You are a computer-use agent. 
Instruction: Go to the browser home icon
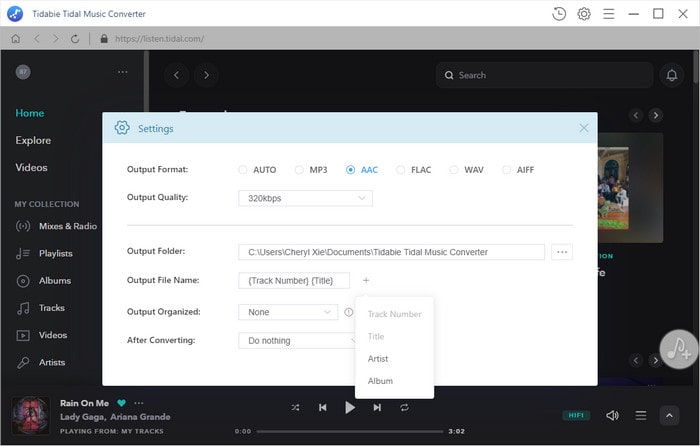coord(16,39)
